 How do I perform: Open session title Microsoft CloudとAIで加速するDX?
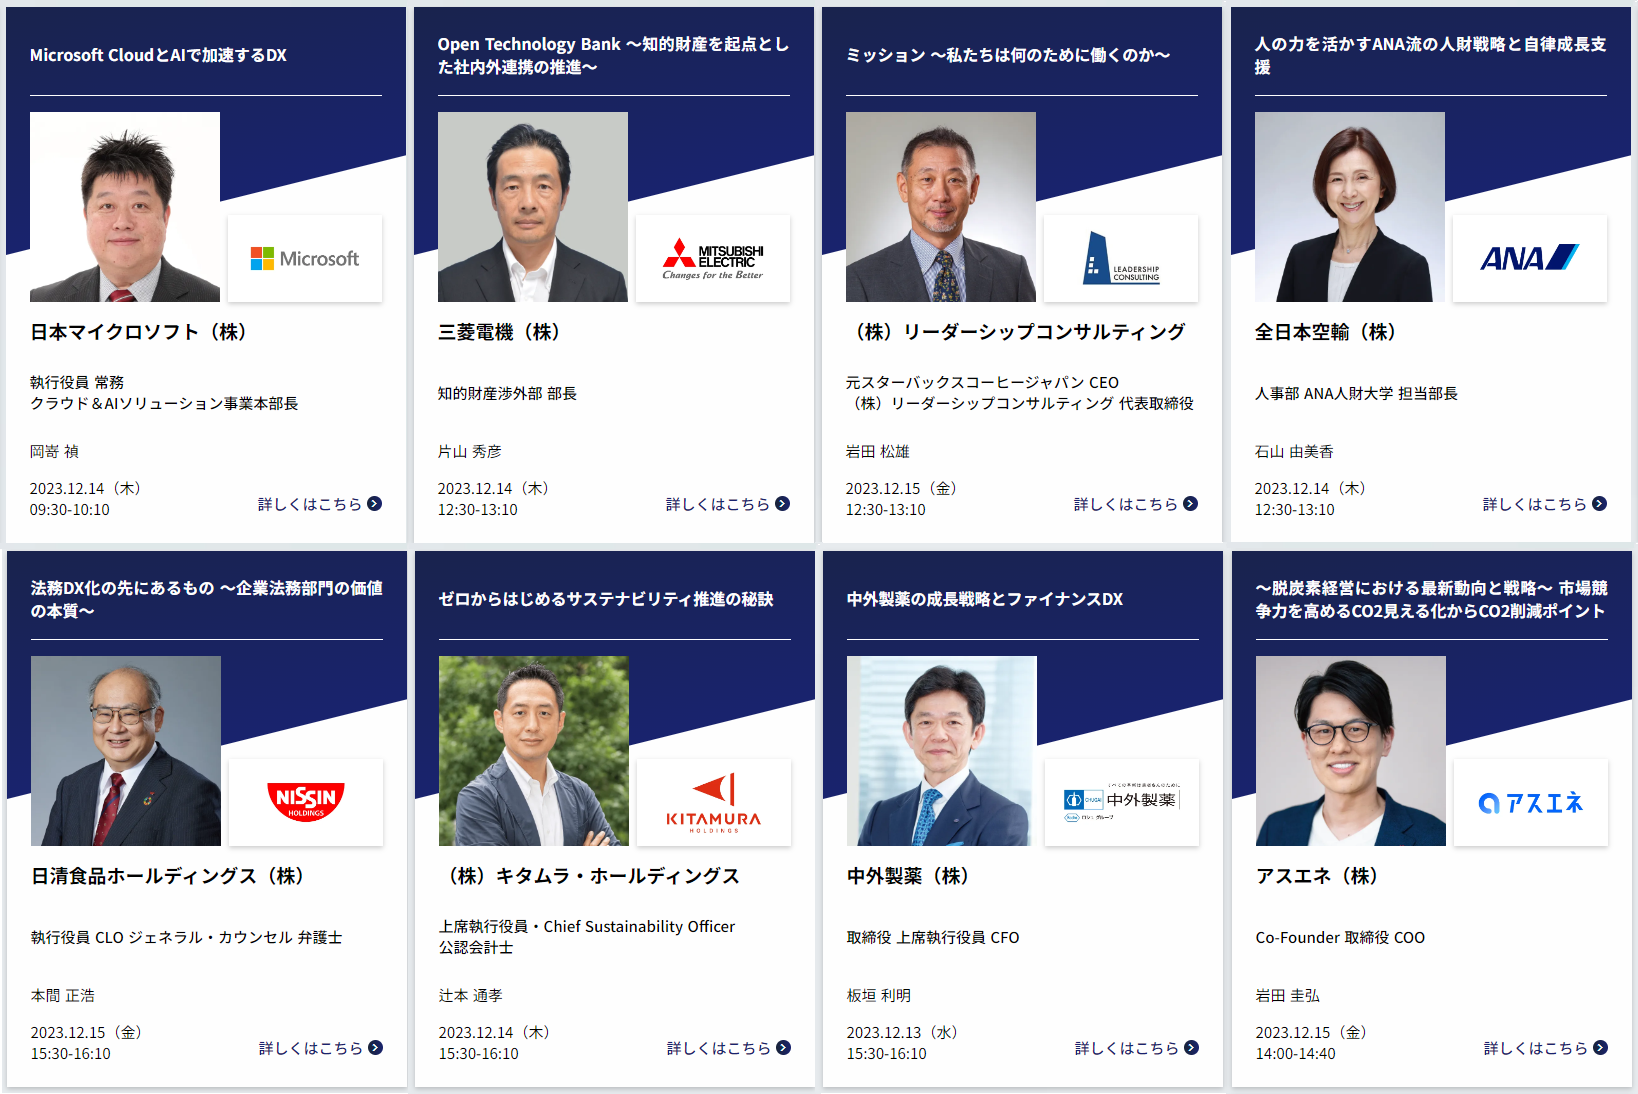[x=158, y=55]
